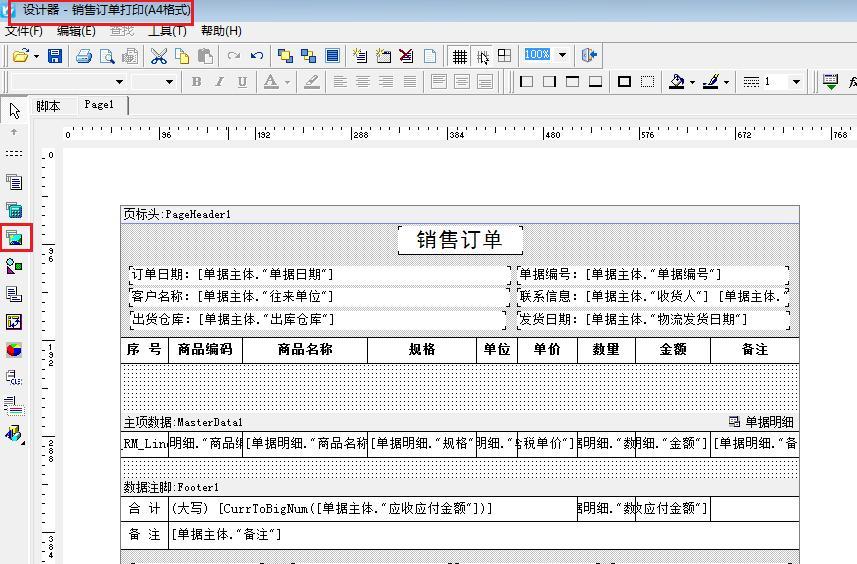Open the font size dropdown
Screen dimensions: 857x564
tap(169, 82)
